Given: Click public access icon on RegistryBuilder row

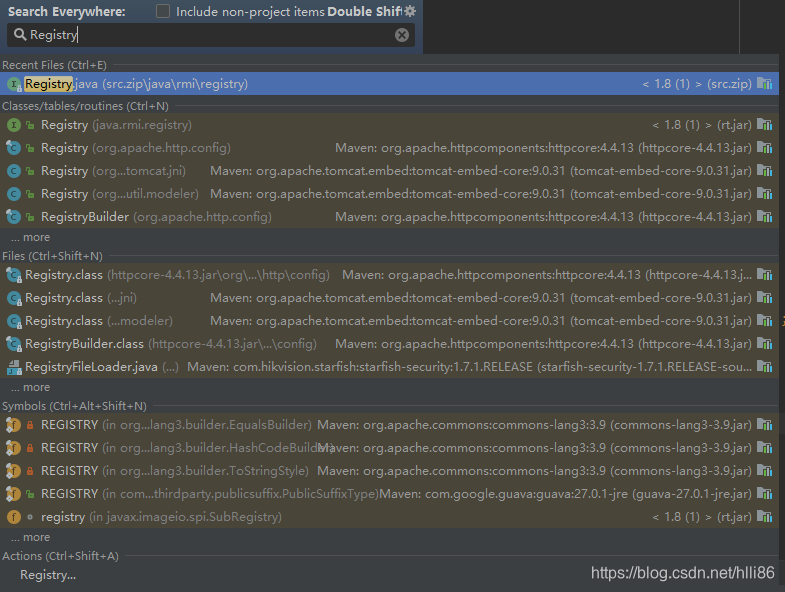Looking at the screenshot, I should [x=30, y=217].
